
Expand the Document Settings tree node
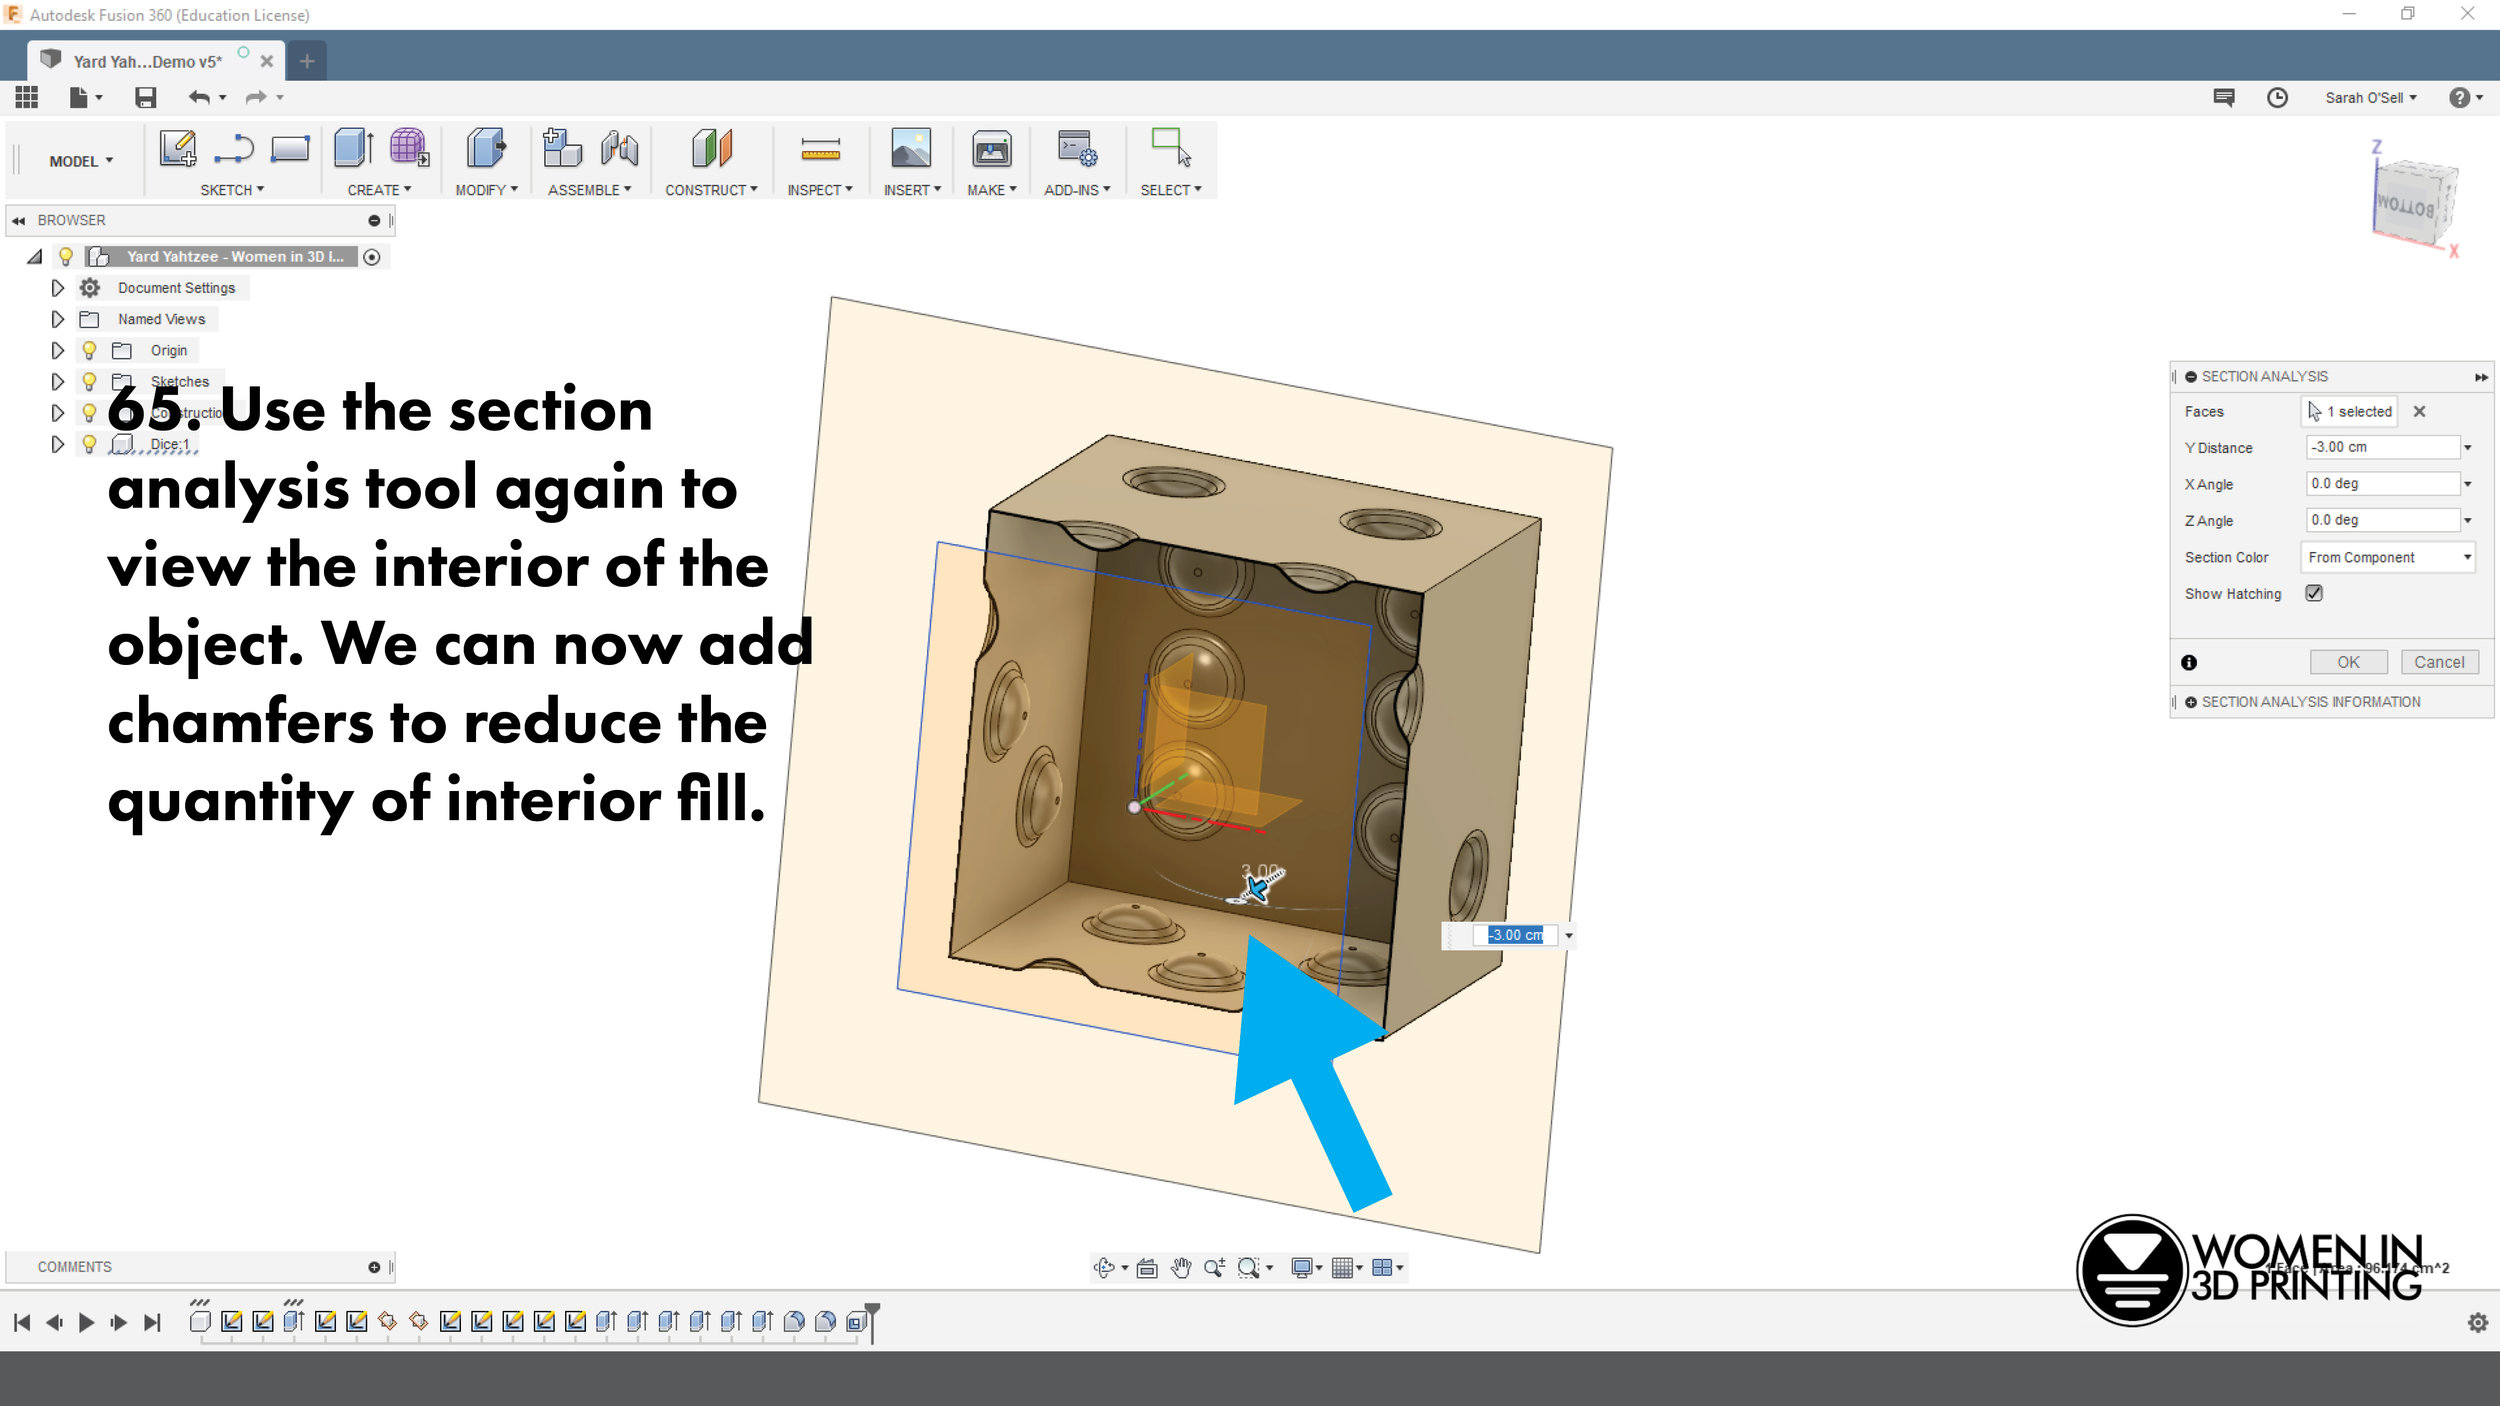(57, 288)
